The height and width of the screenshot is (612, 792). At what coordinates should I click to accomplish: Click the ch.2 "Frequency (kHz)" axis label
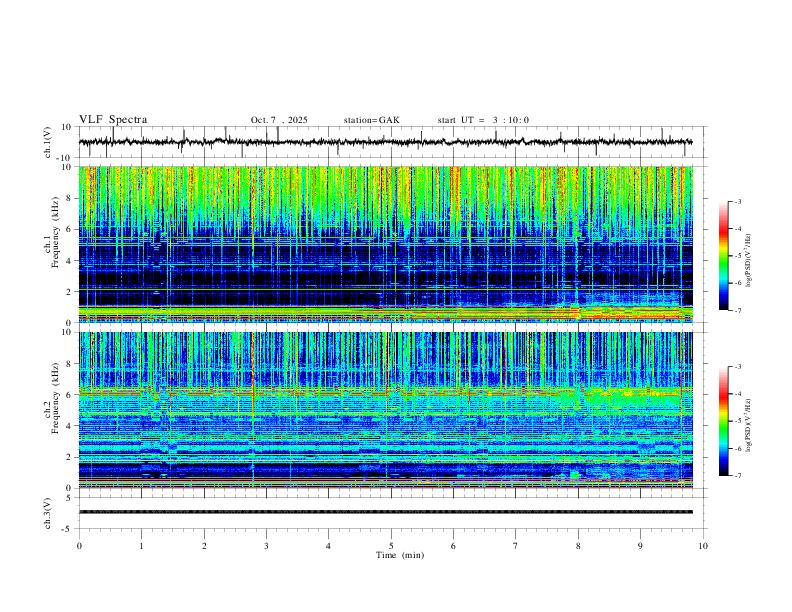pos(55,398)
